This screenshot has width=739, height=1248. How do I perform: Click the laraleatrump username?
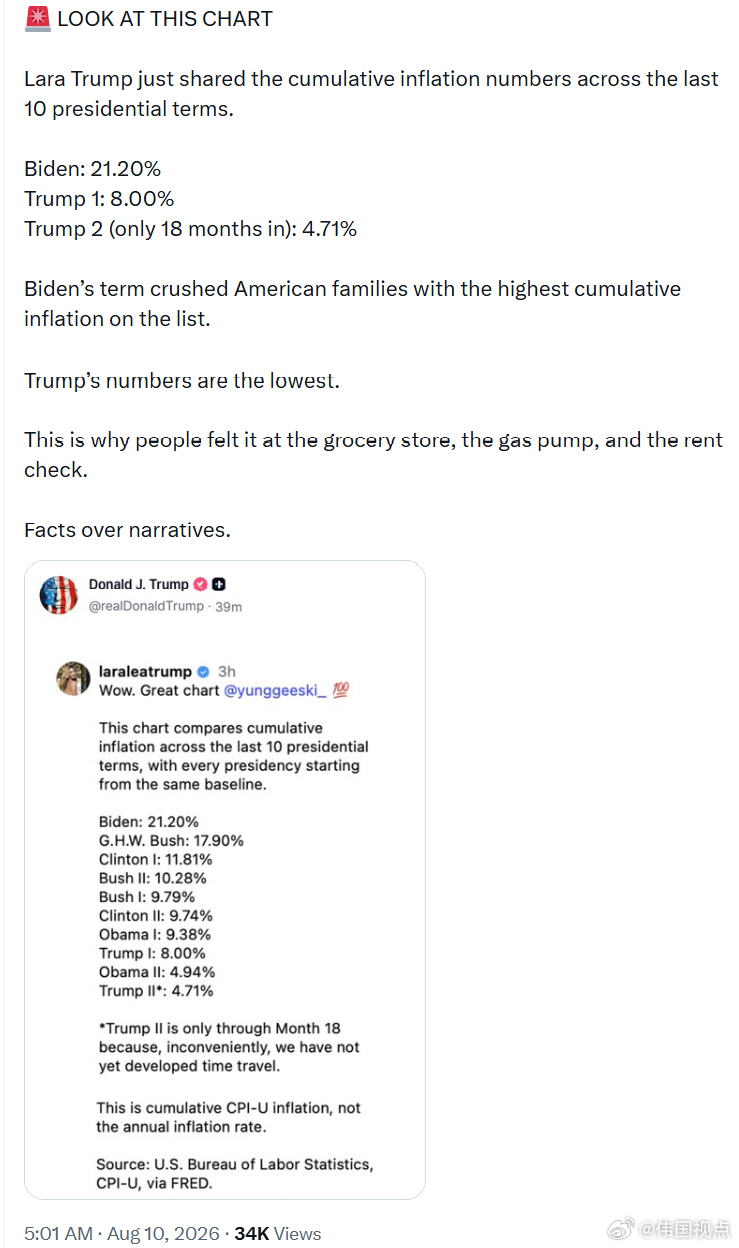tap(145, 672)
